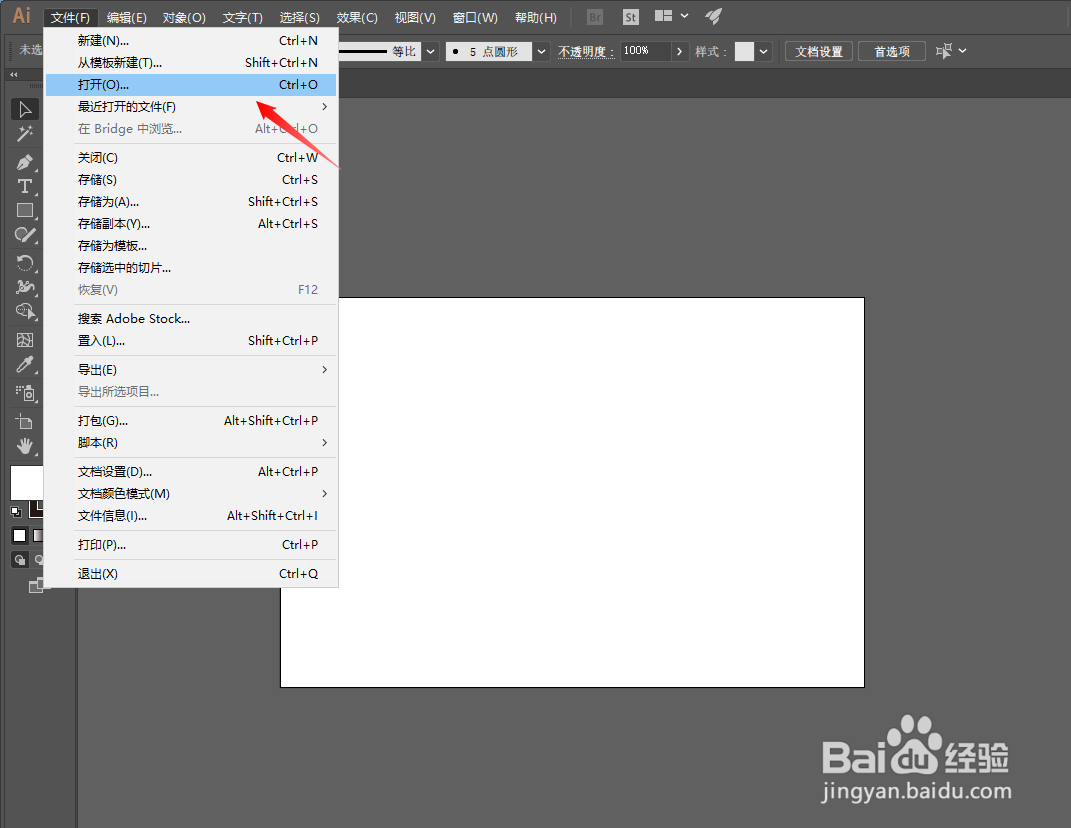Viewport: 1071px width, 828px height.
Task: Choose 打包(G)... menu item
Action: coord(191,421)
